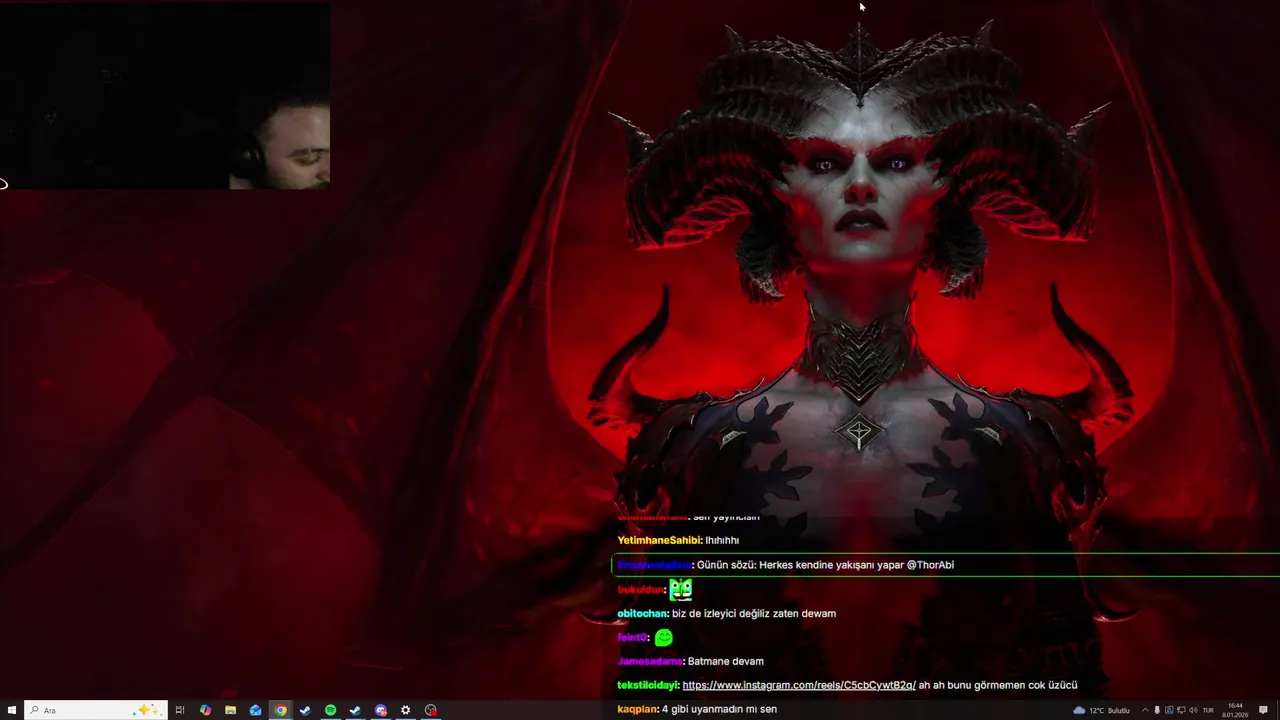This screenshot has height=720, width=1280.
Task: Click the microphone tray icon
Action: pyautogui.click(x=1157, y=710)
